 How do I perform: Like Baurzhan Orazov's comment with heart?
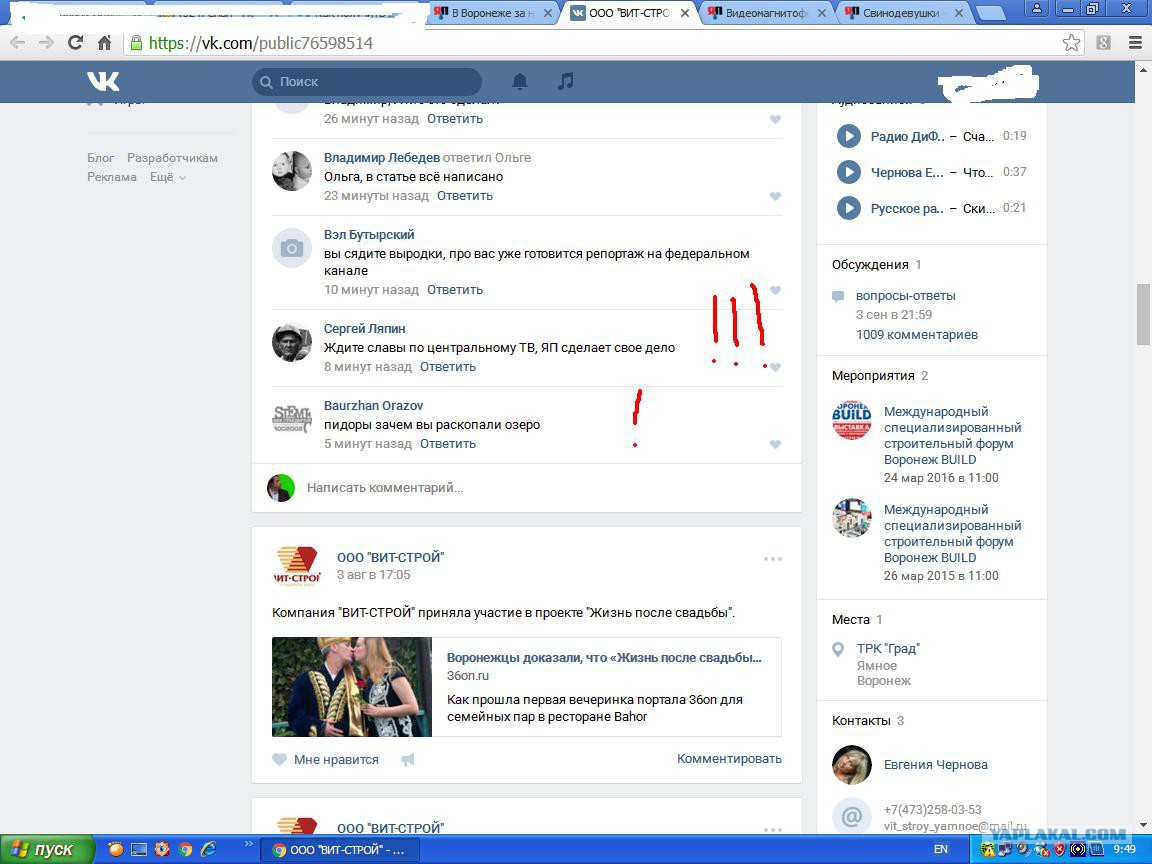pyautogui.click(x=775, y=444)
